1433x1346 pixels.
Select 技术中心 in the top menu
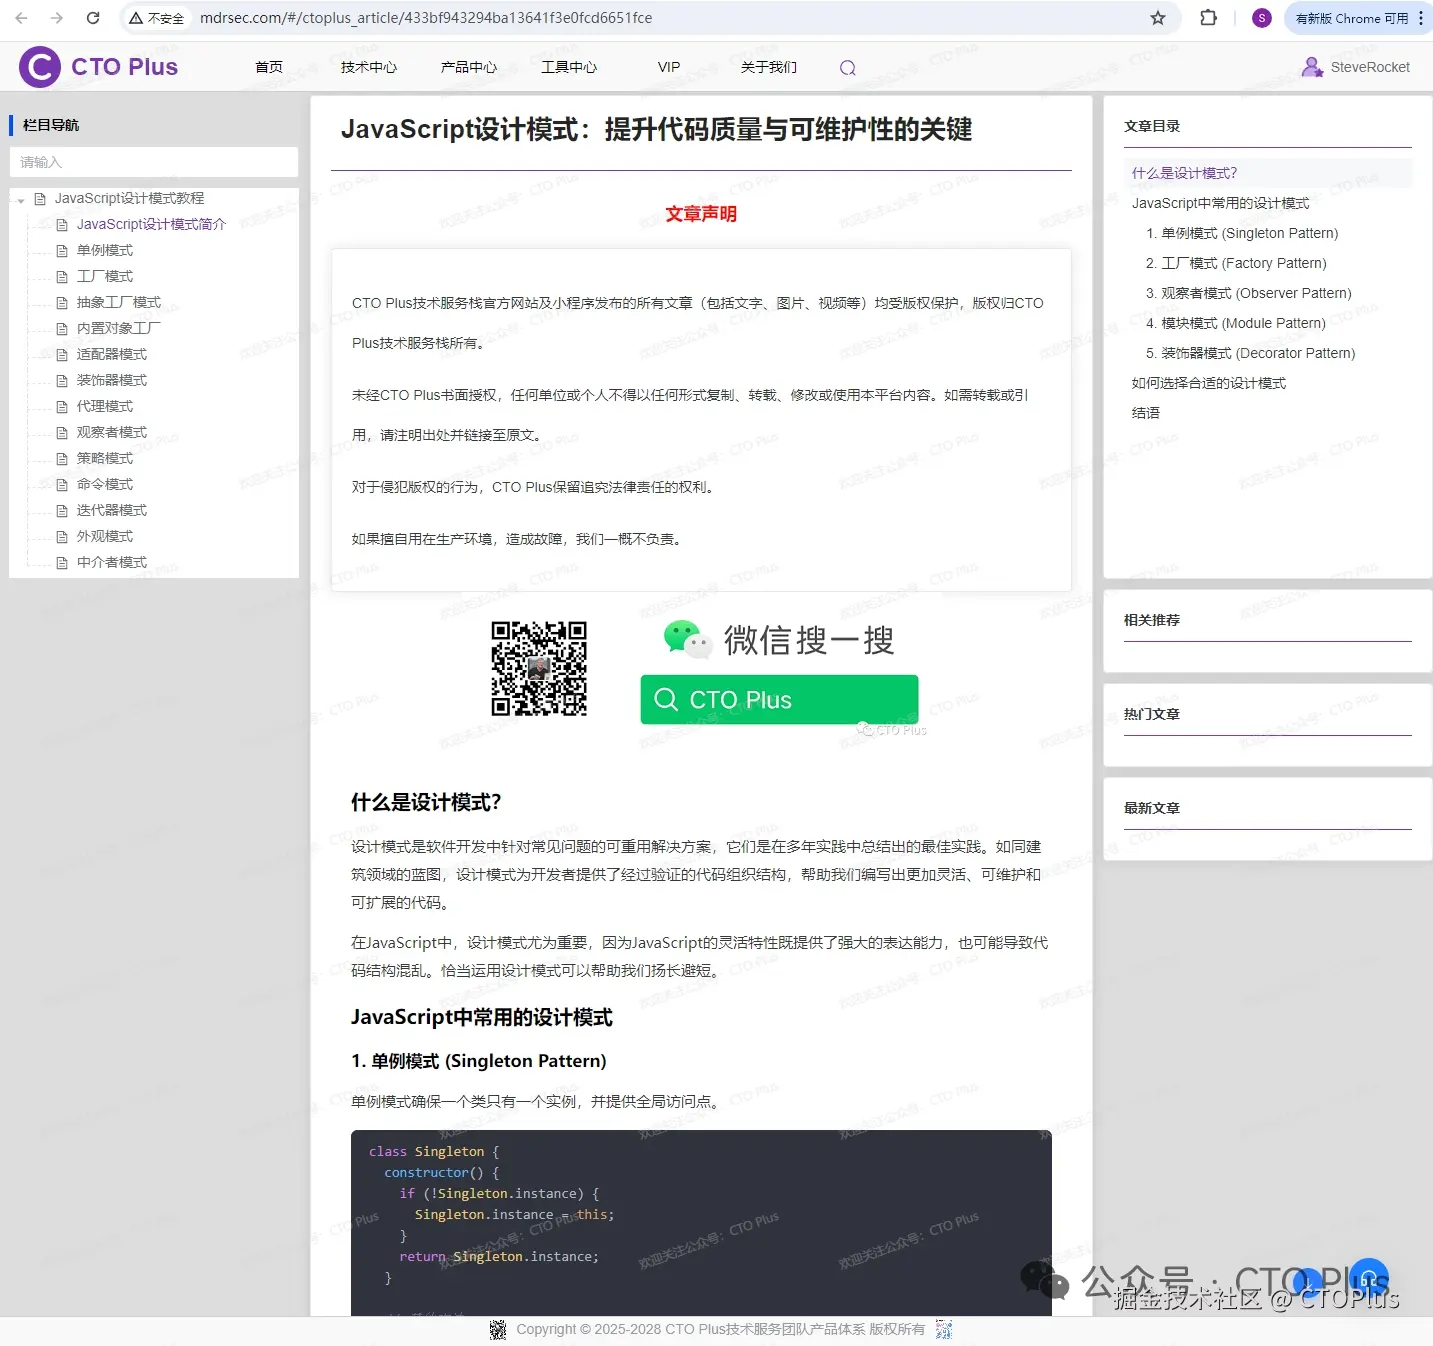pyautogui.click(x=368, y=67)
